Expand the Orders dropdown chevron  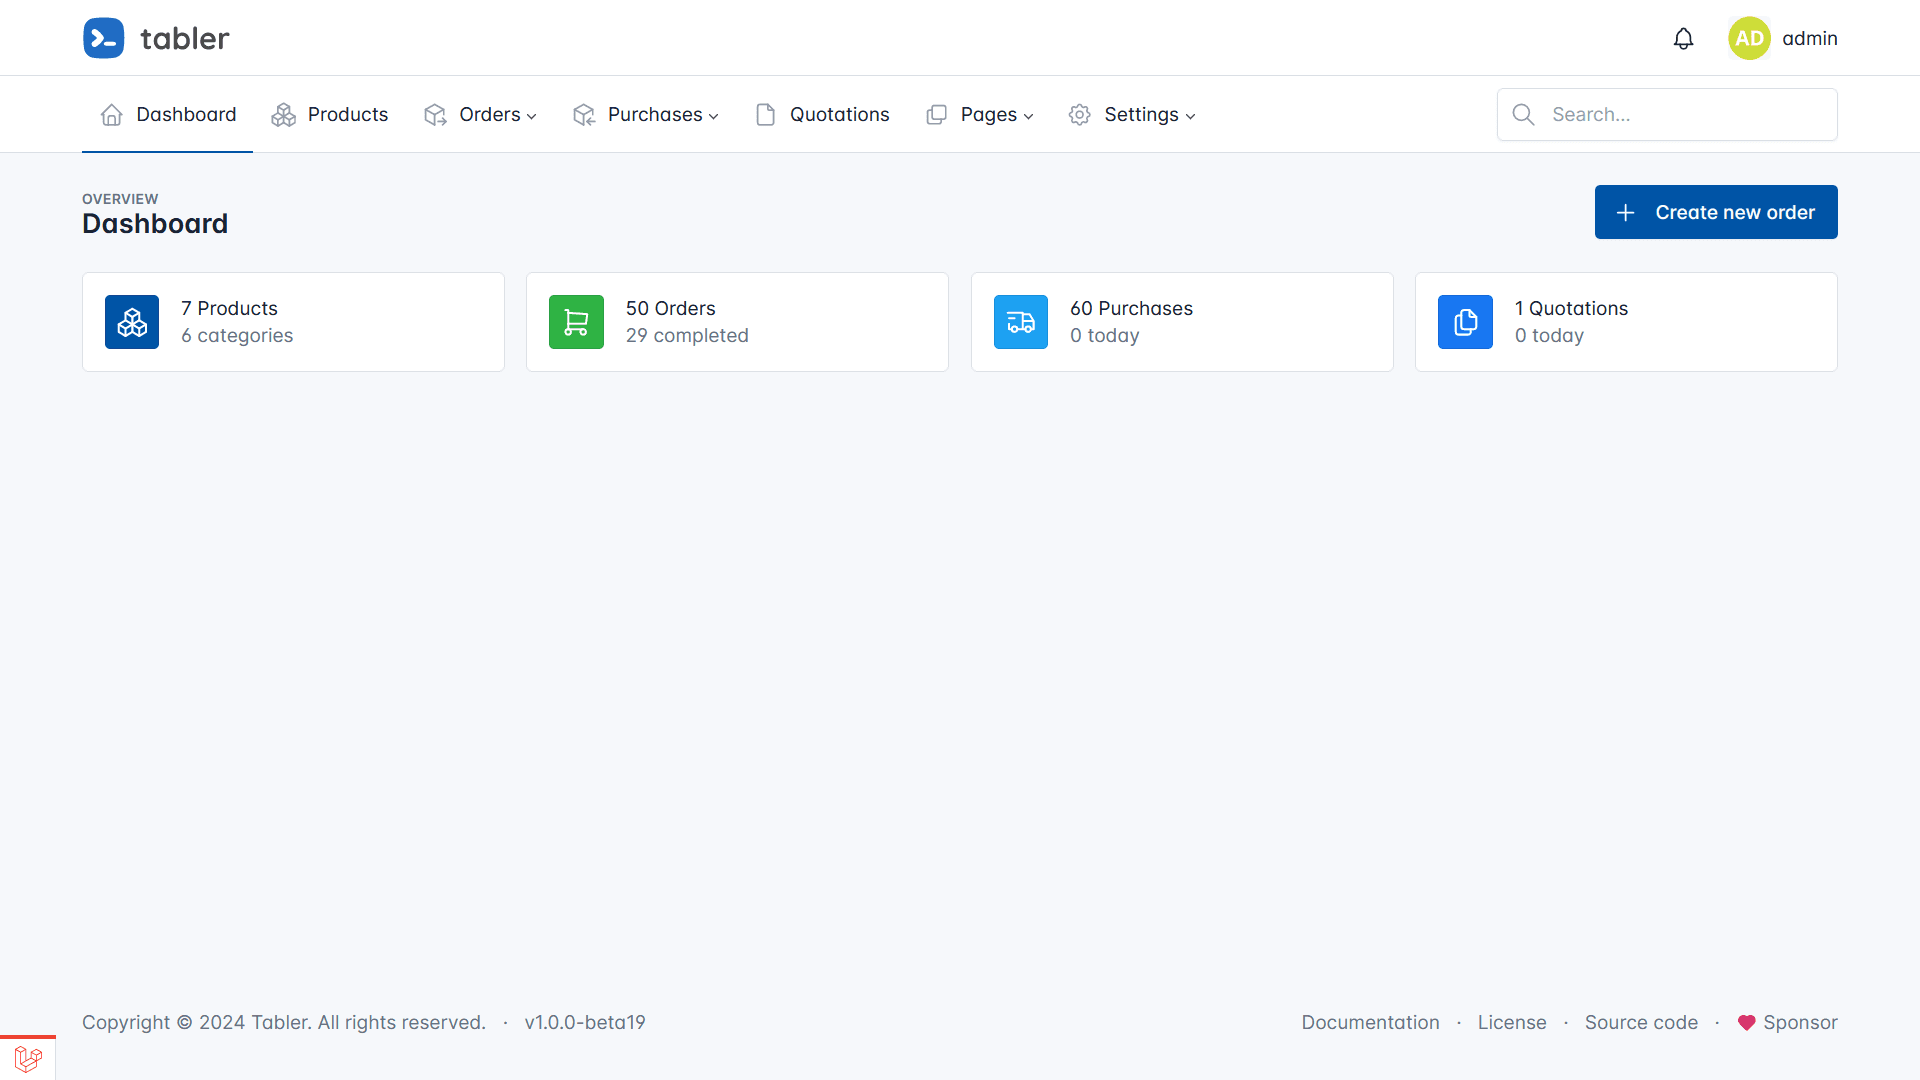coord(532,117)
